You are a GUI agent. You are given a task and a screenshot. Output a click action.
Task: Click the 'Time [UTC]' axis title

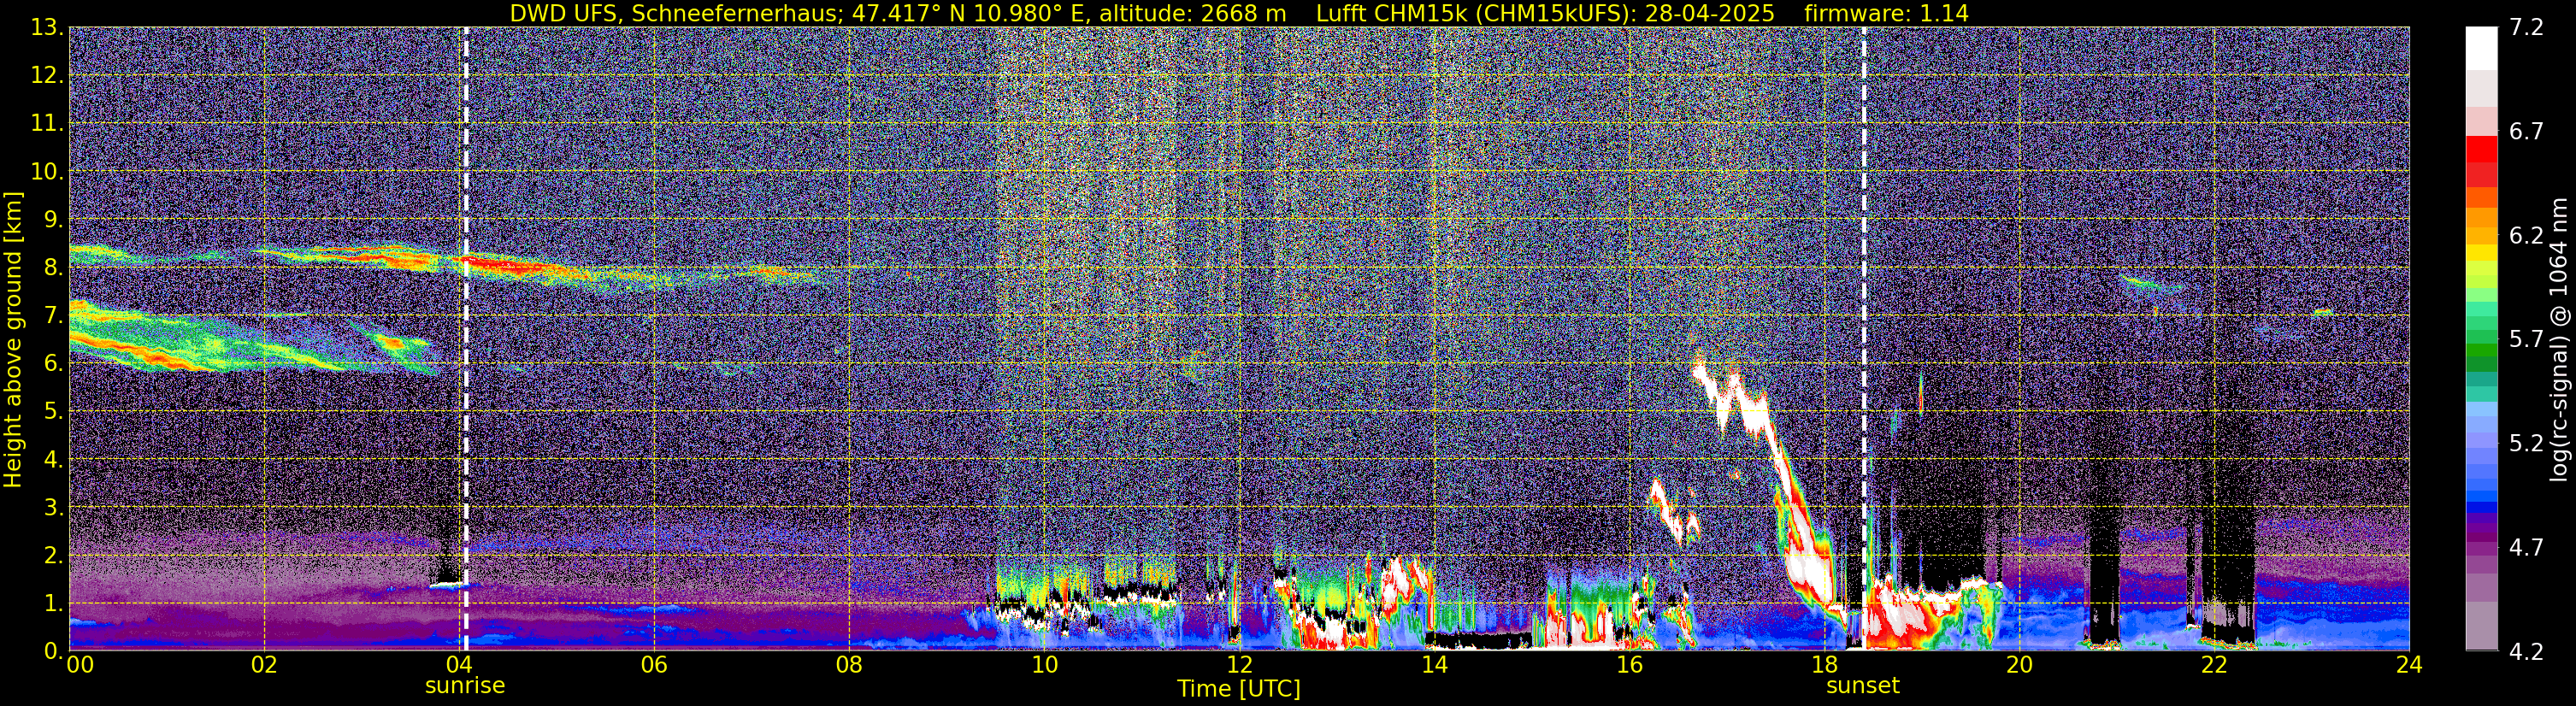tap(1239, 689)
